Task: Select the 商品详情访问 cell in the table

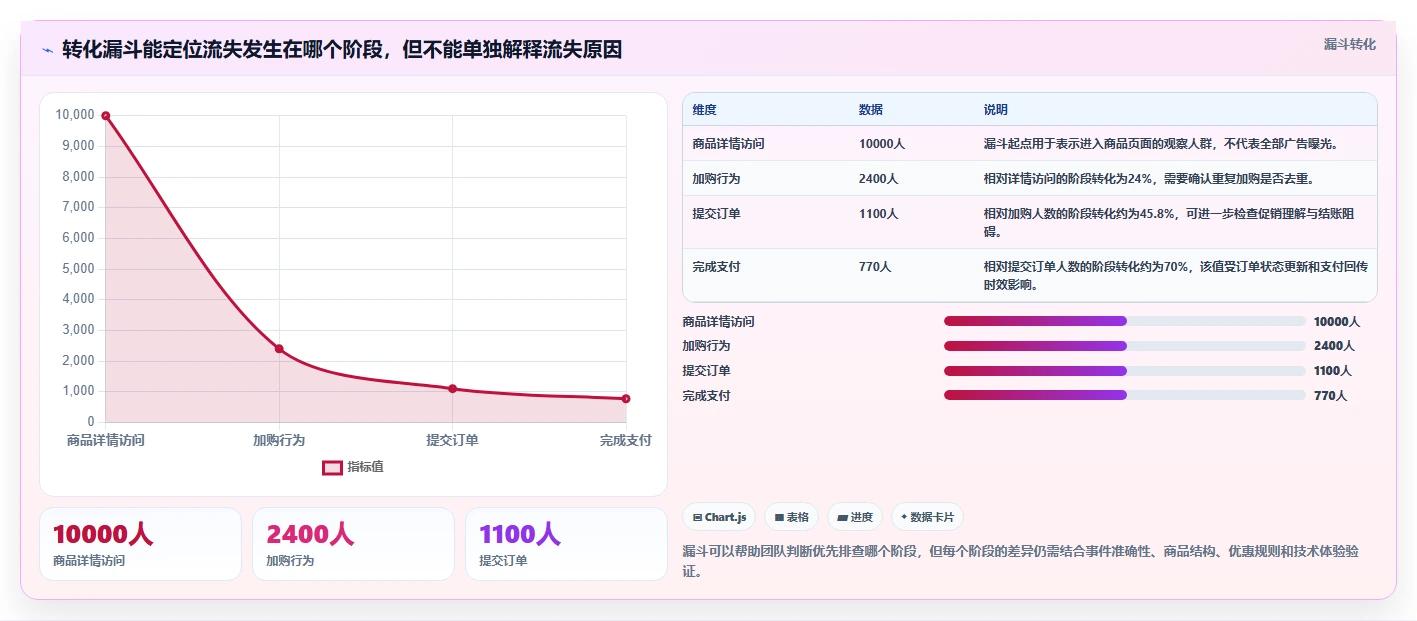Action: point(728,144)
